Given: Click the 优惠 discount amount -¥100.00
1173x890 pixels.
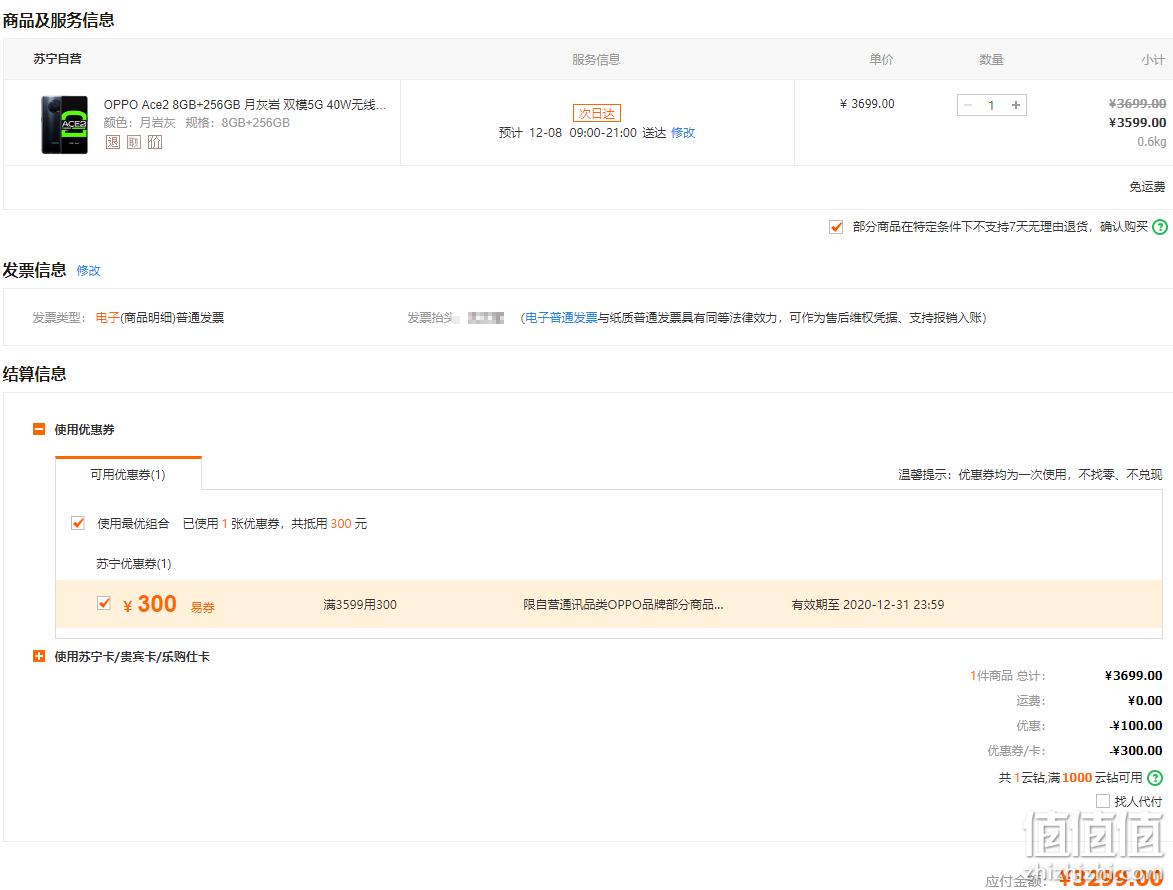Looking at the screenshot, I should pyautogui.click(x=1136, y=725).
